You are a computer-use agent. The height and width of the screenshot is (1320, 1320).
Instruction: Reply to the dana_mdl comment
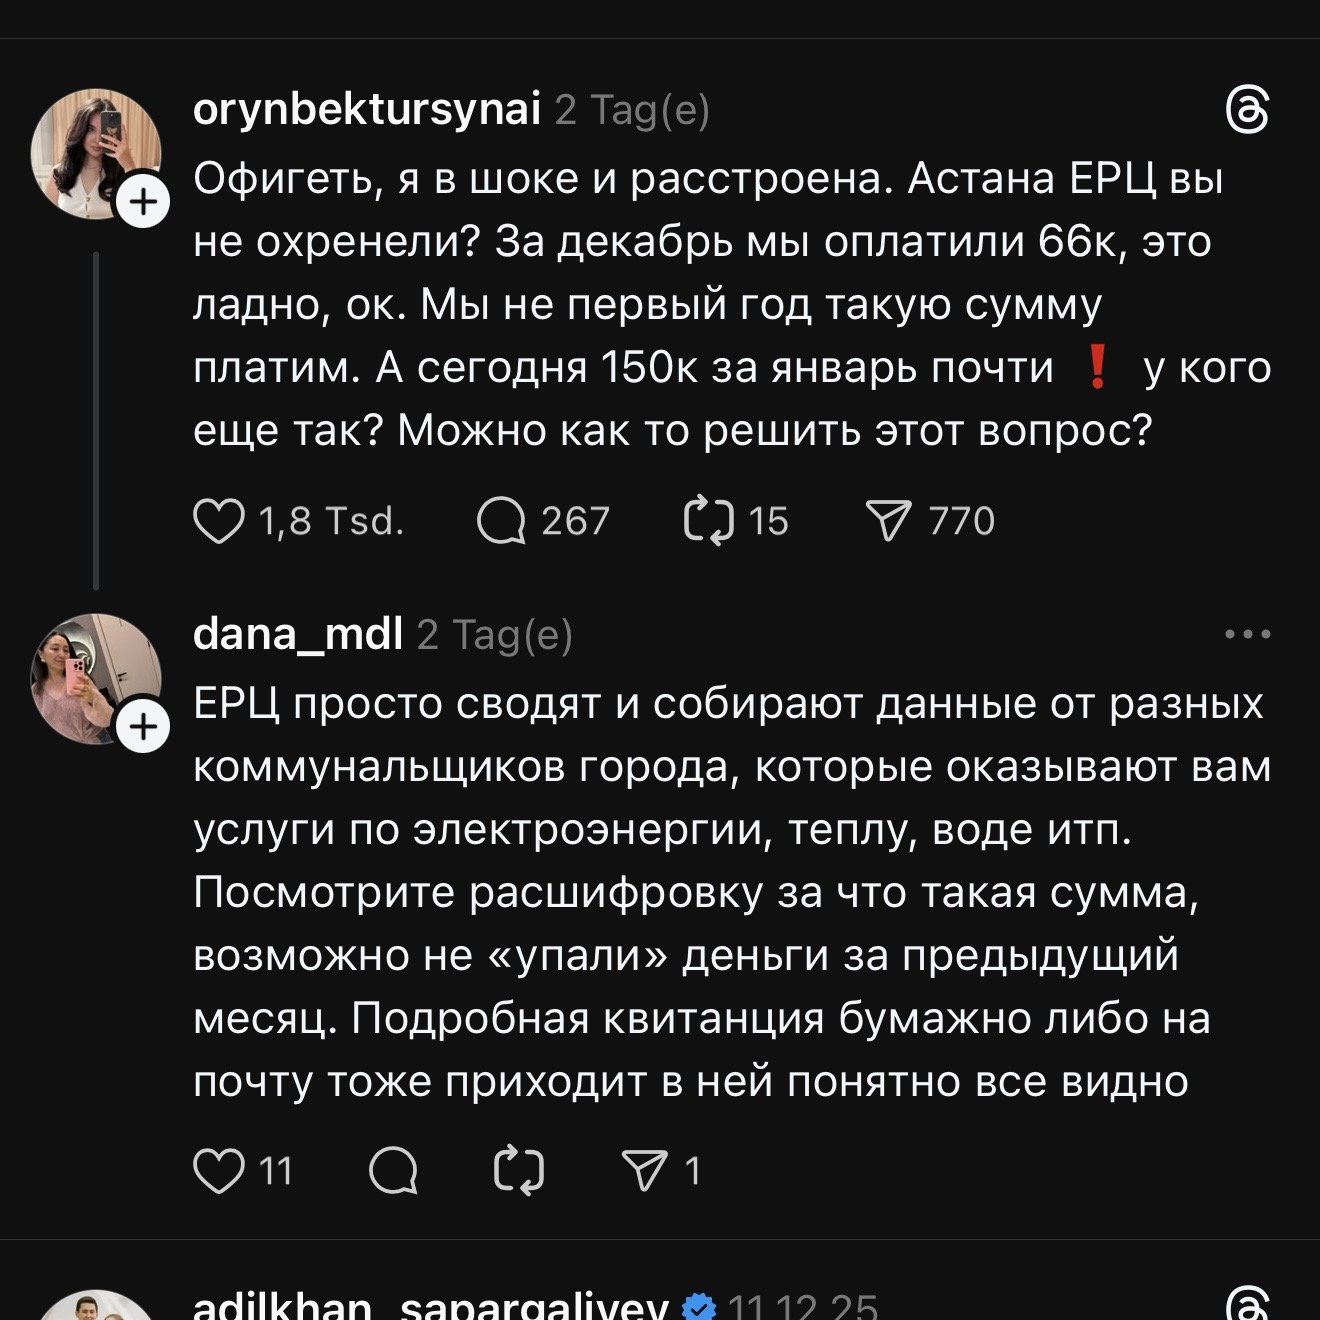[x=393, y=1170]
